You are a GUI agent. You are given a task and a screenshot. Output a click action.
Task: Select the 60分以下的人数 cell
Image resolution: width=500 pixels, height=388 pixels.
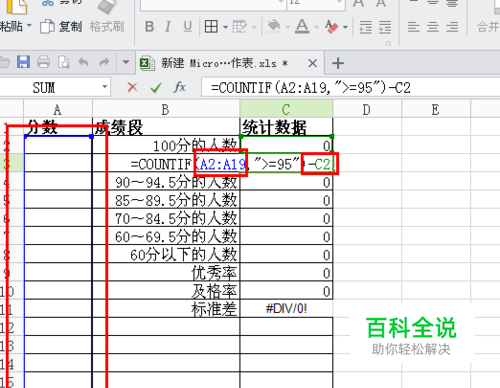pos(166,255)
